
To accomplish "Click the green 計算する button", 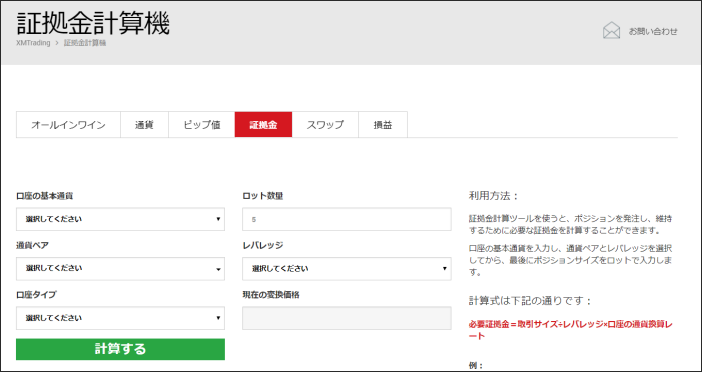I will coord(120,349).
